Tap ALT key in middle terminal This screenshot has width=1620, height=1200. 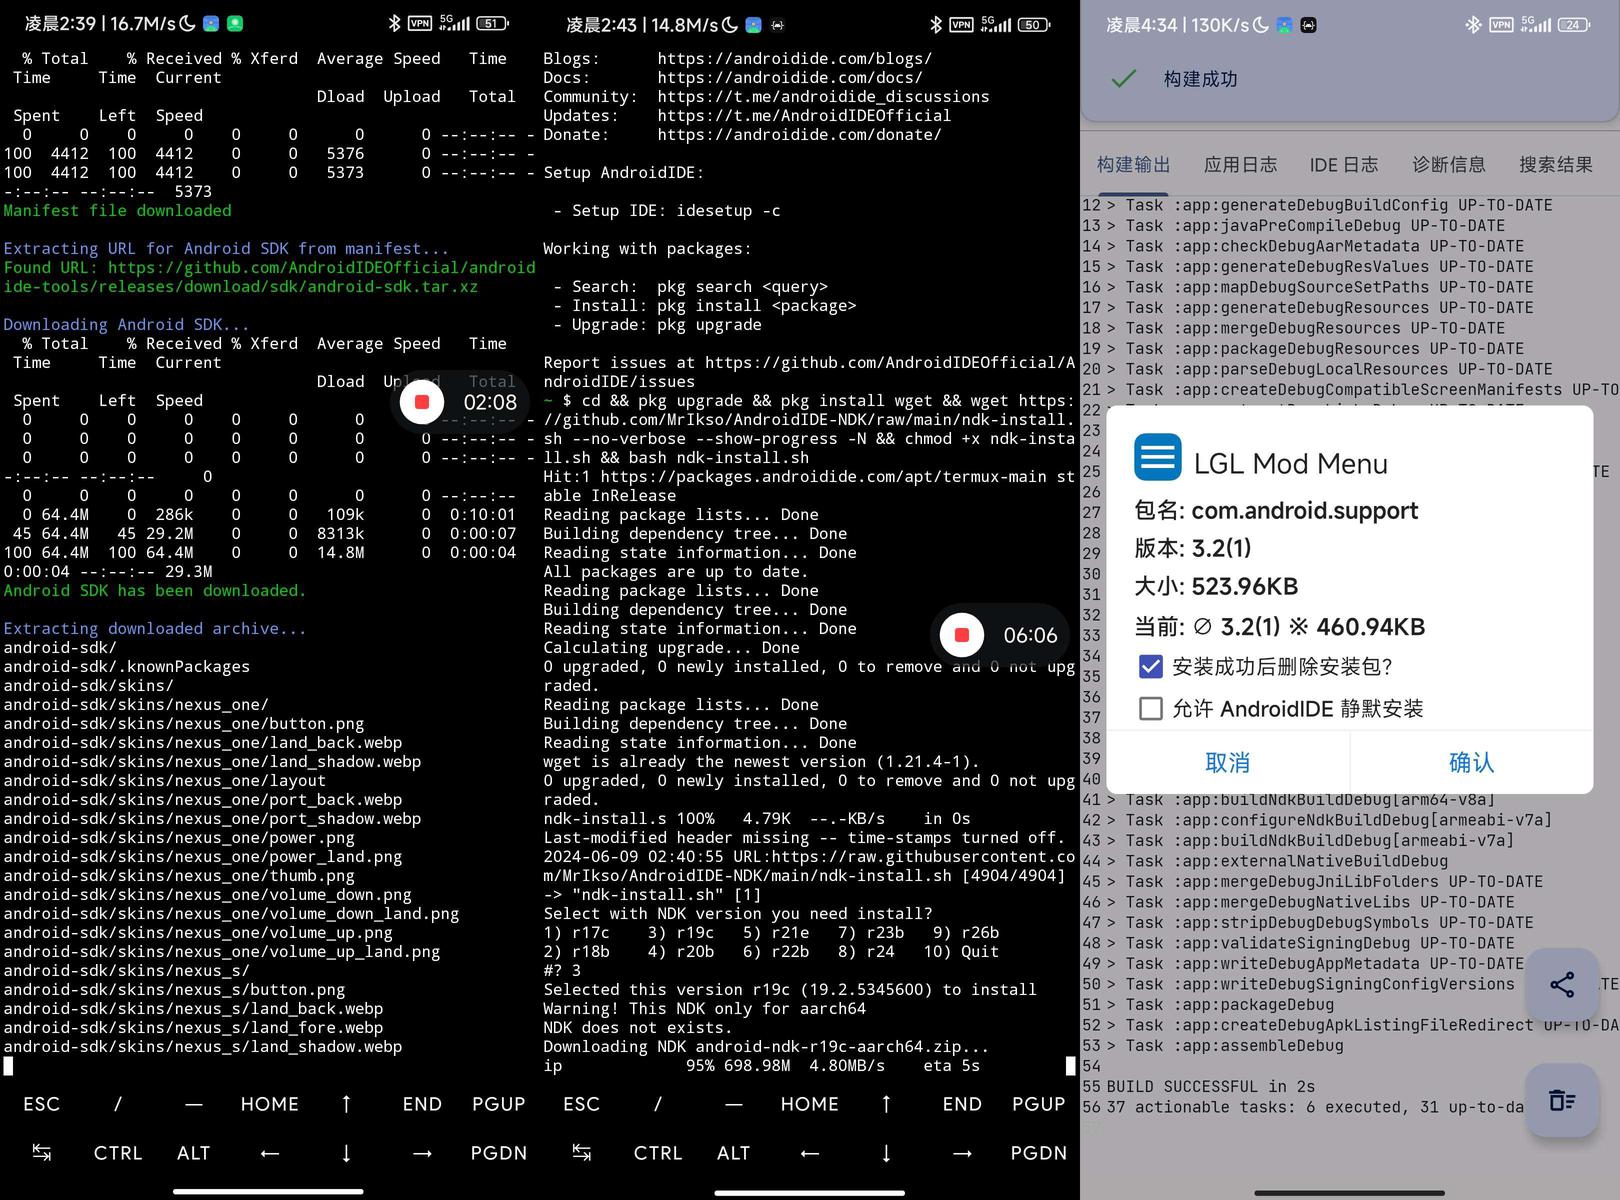click(734, 1153)
